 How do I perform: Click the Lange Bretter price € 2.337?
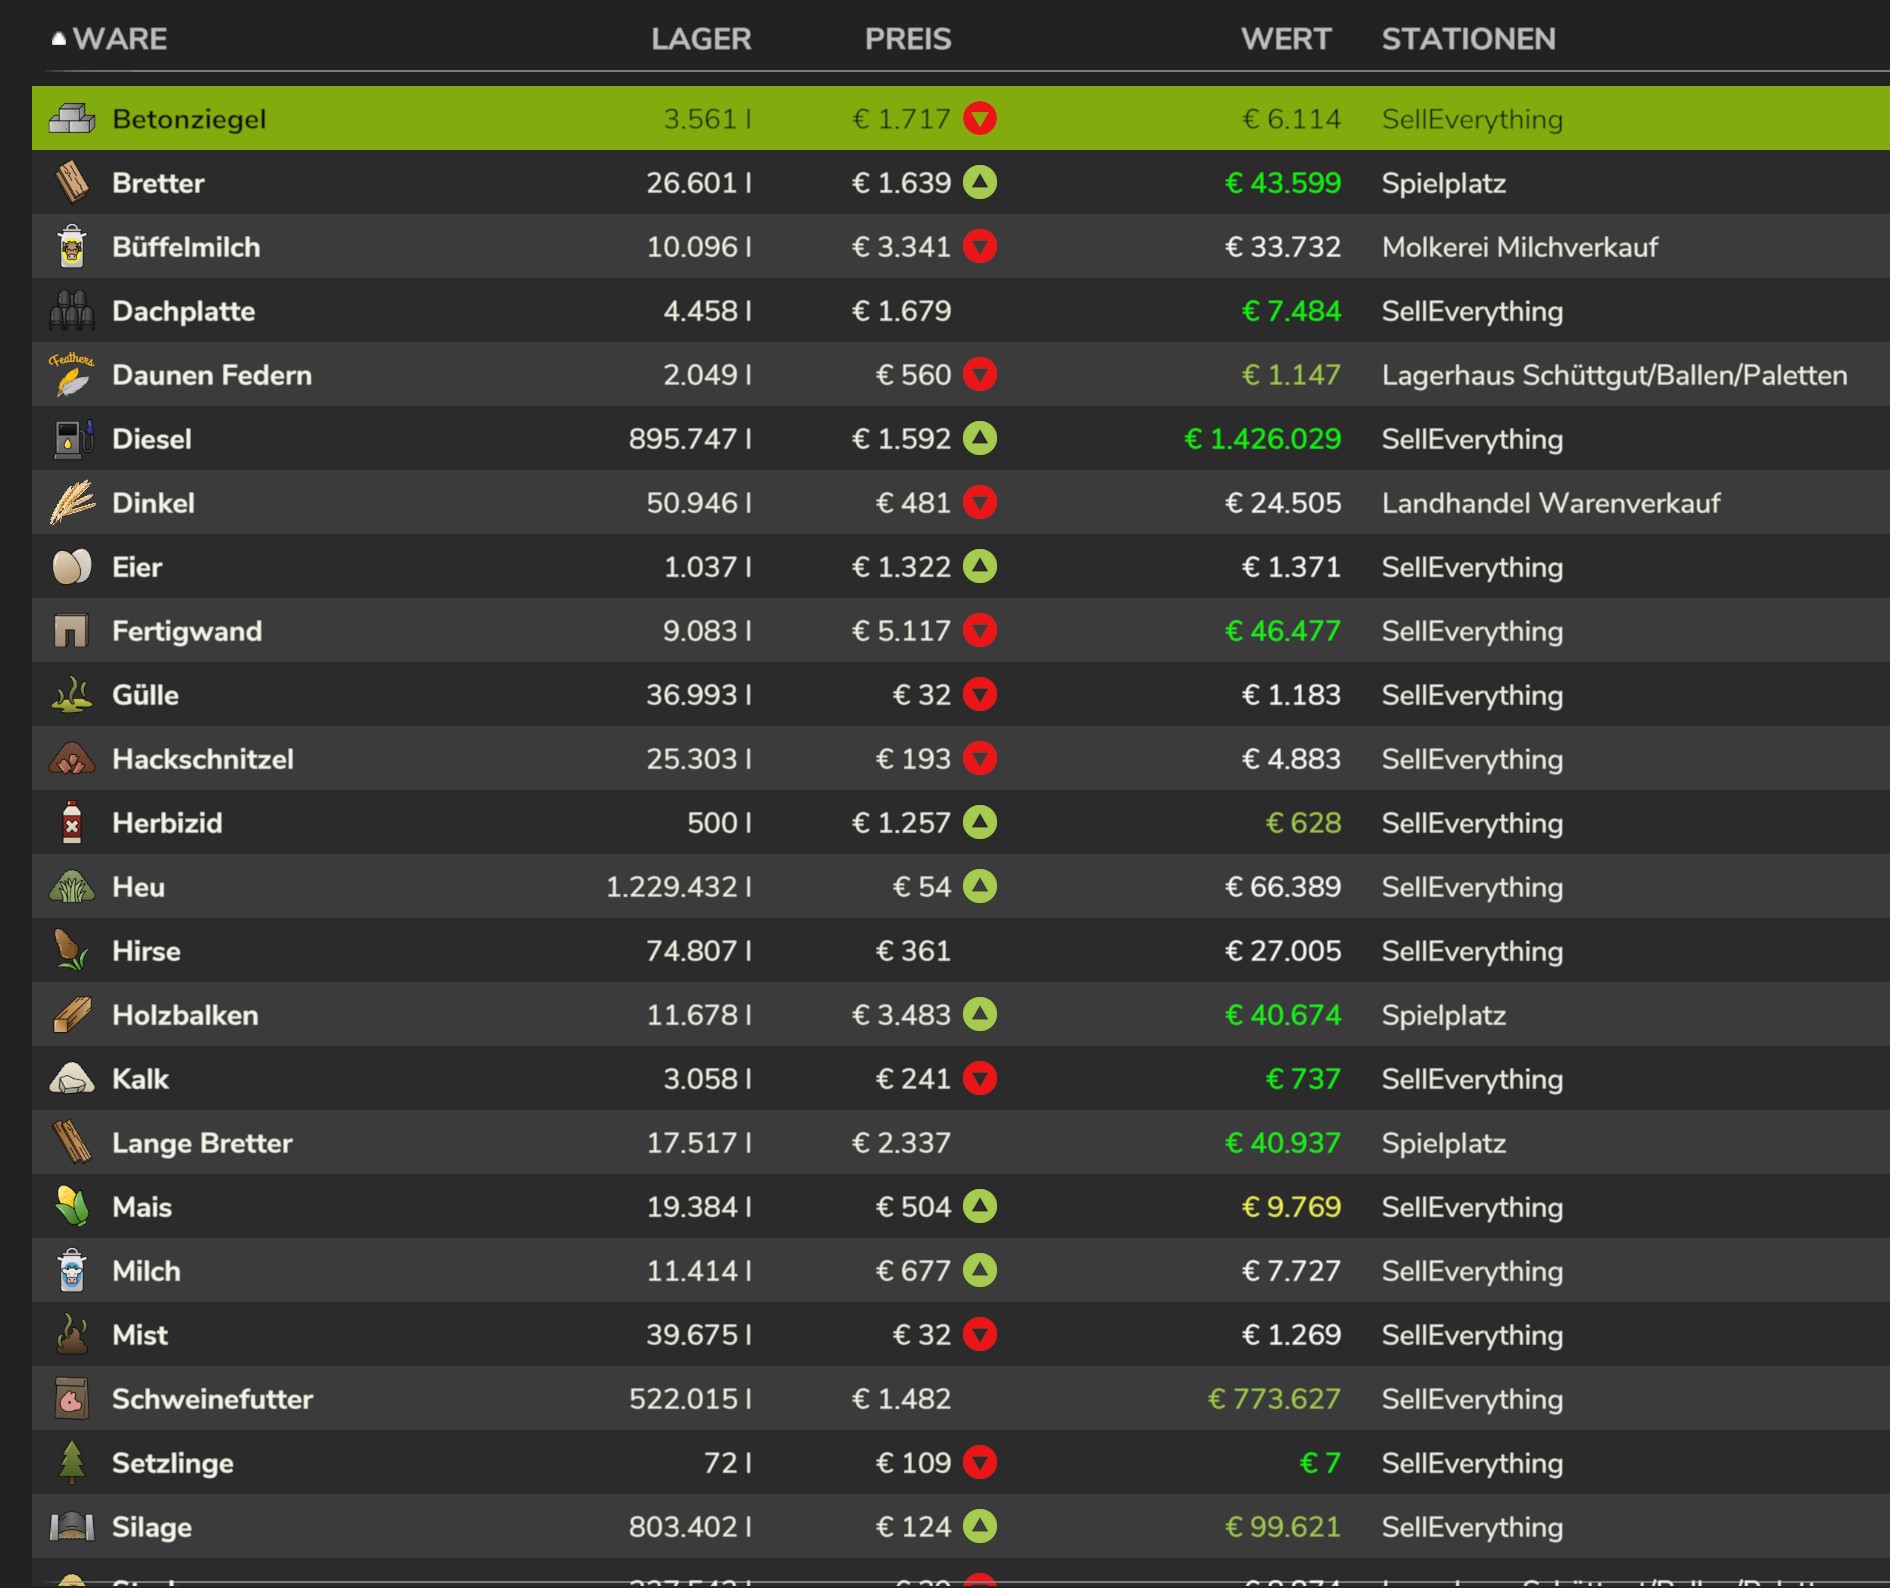click(x=901, y=1143)
